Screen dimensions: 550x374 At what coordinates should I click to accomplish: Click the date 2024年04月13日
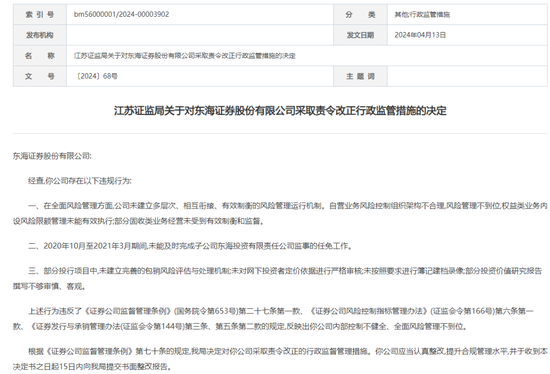[420, 35]
